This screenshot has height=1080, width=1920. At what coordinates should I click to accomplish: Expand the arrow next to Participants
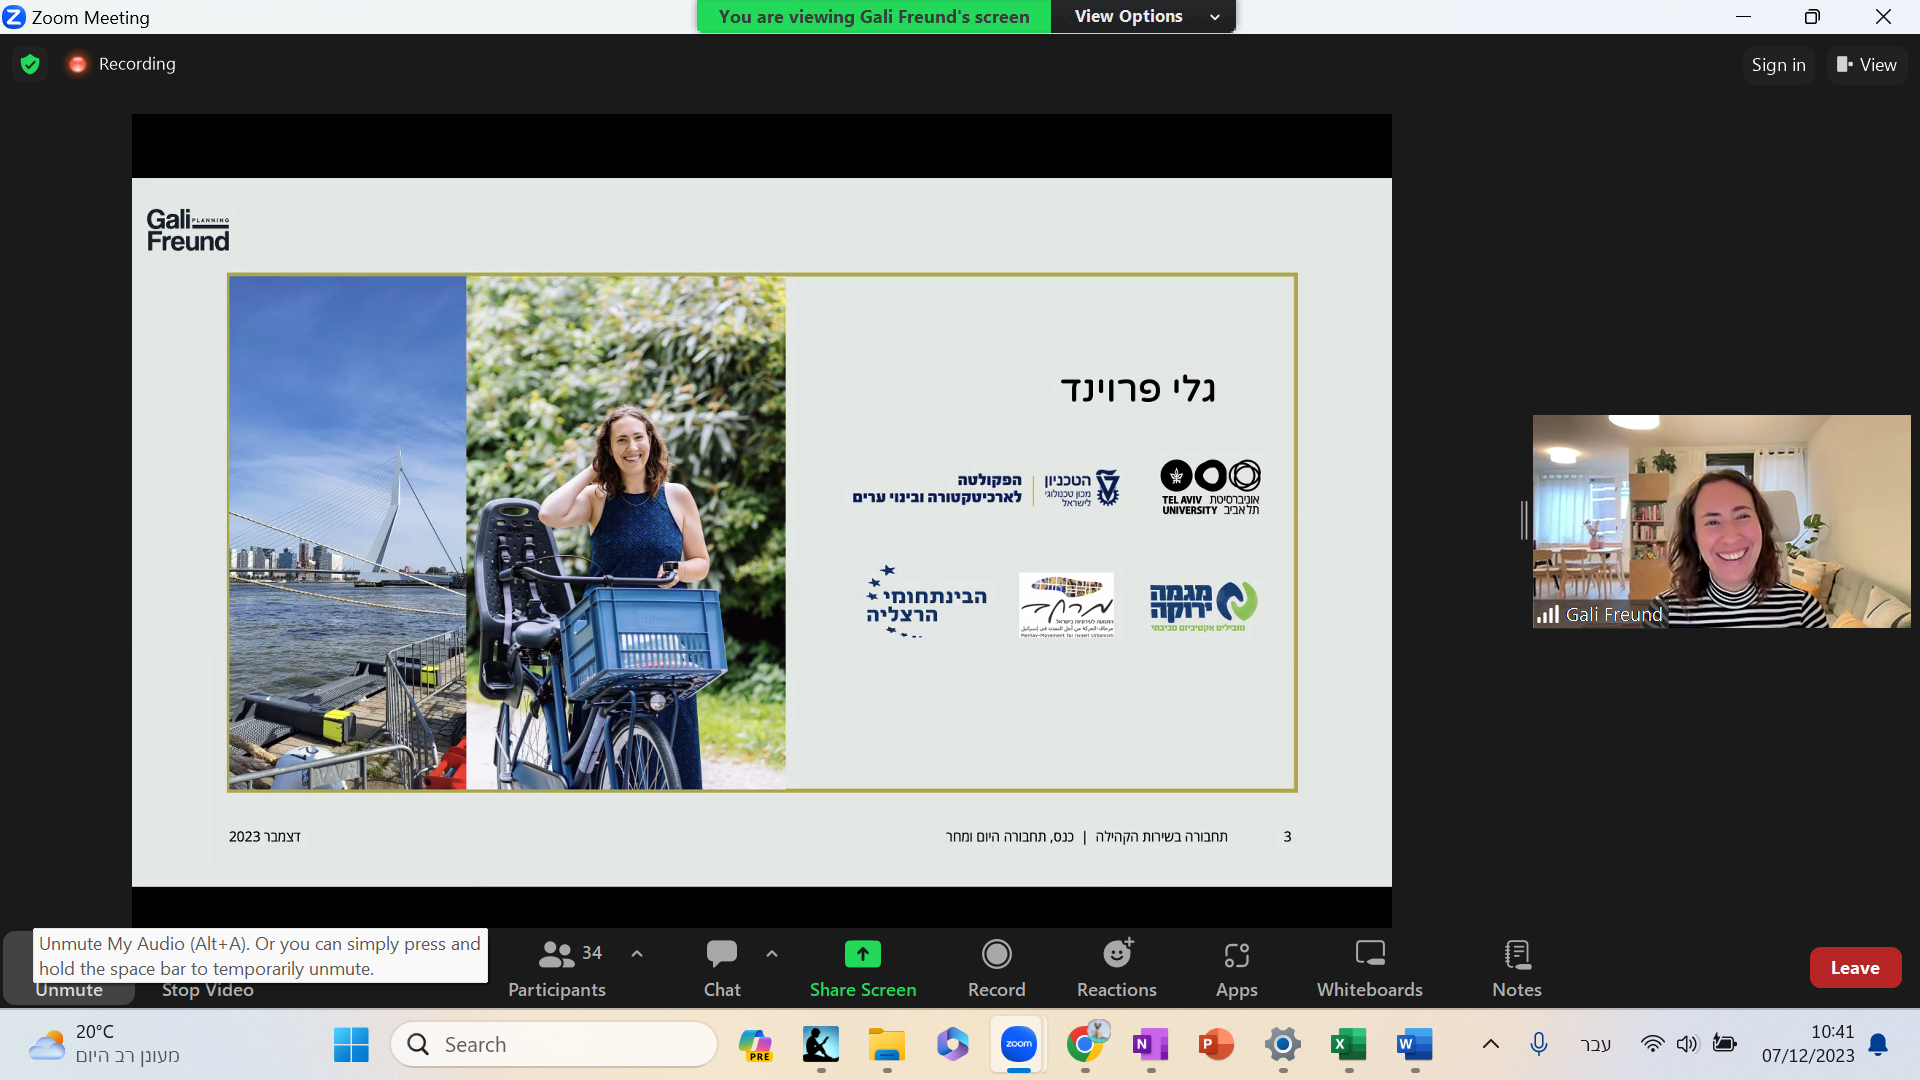637,954
